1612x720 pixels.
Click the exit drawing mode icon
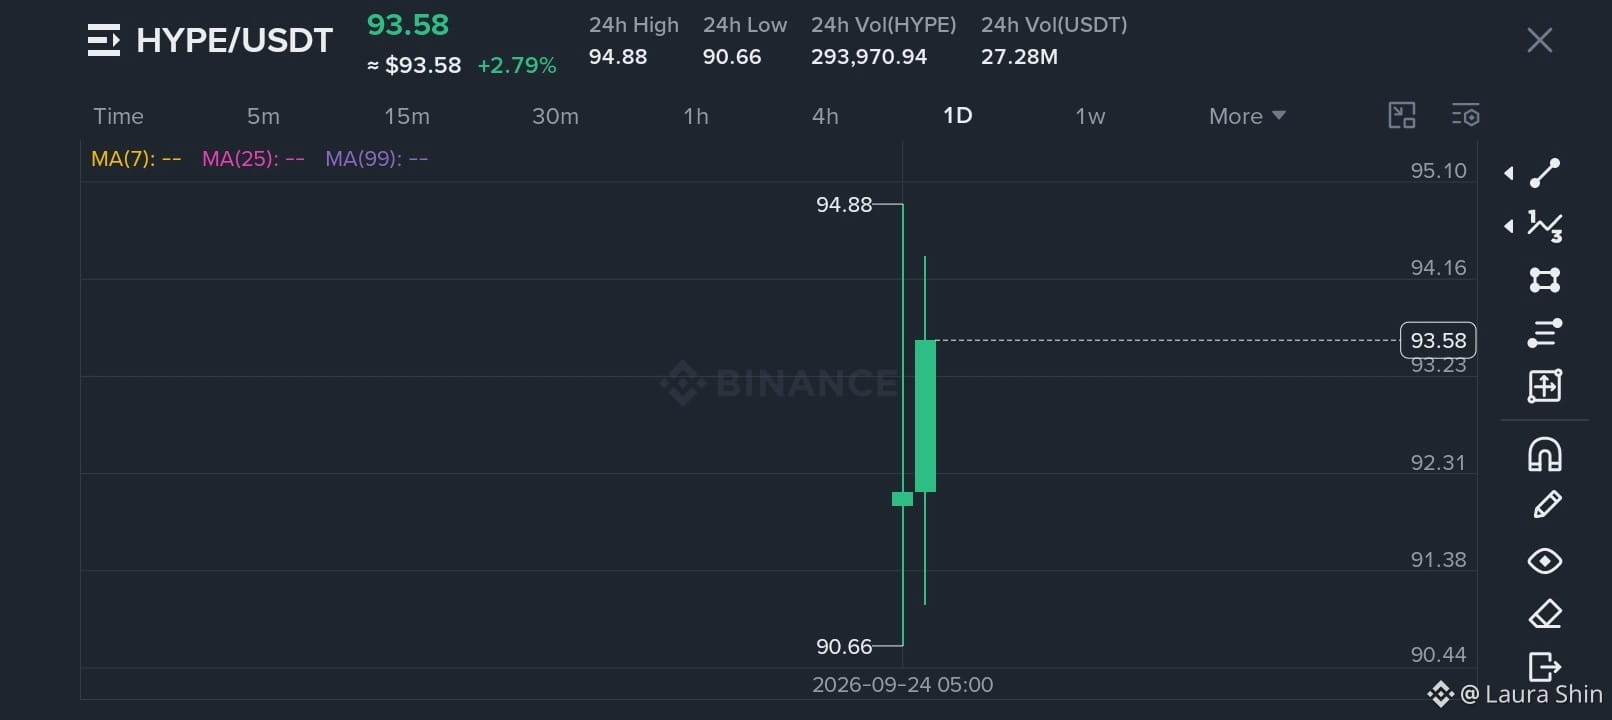(1545, 666)
